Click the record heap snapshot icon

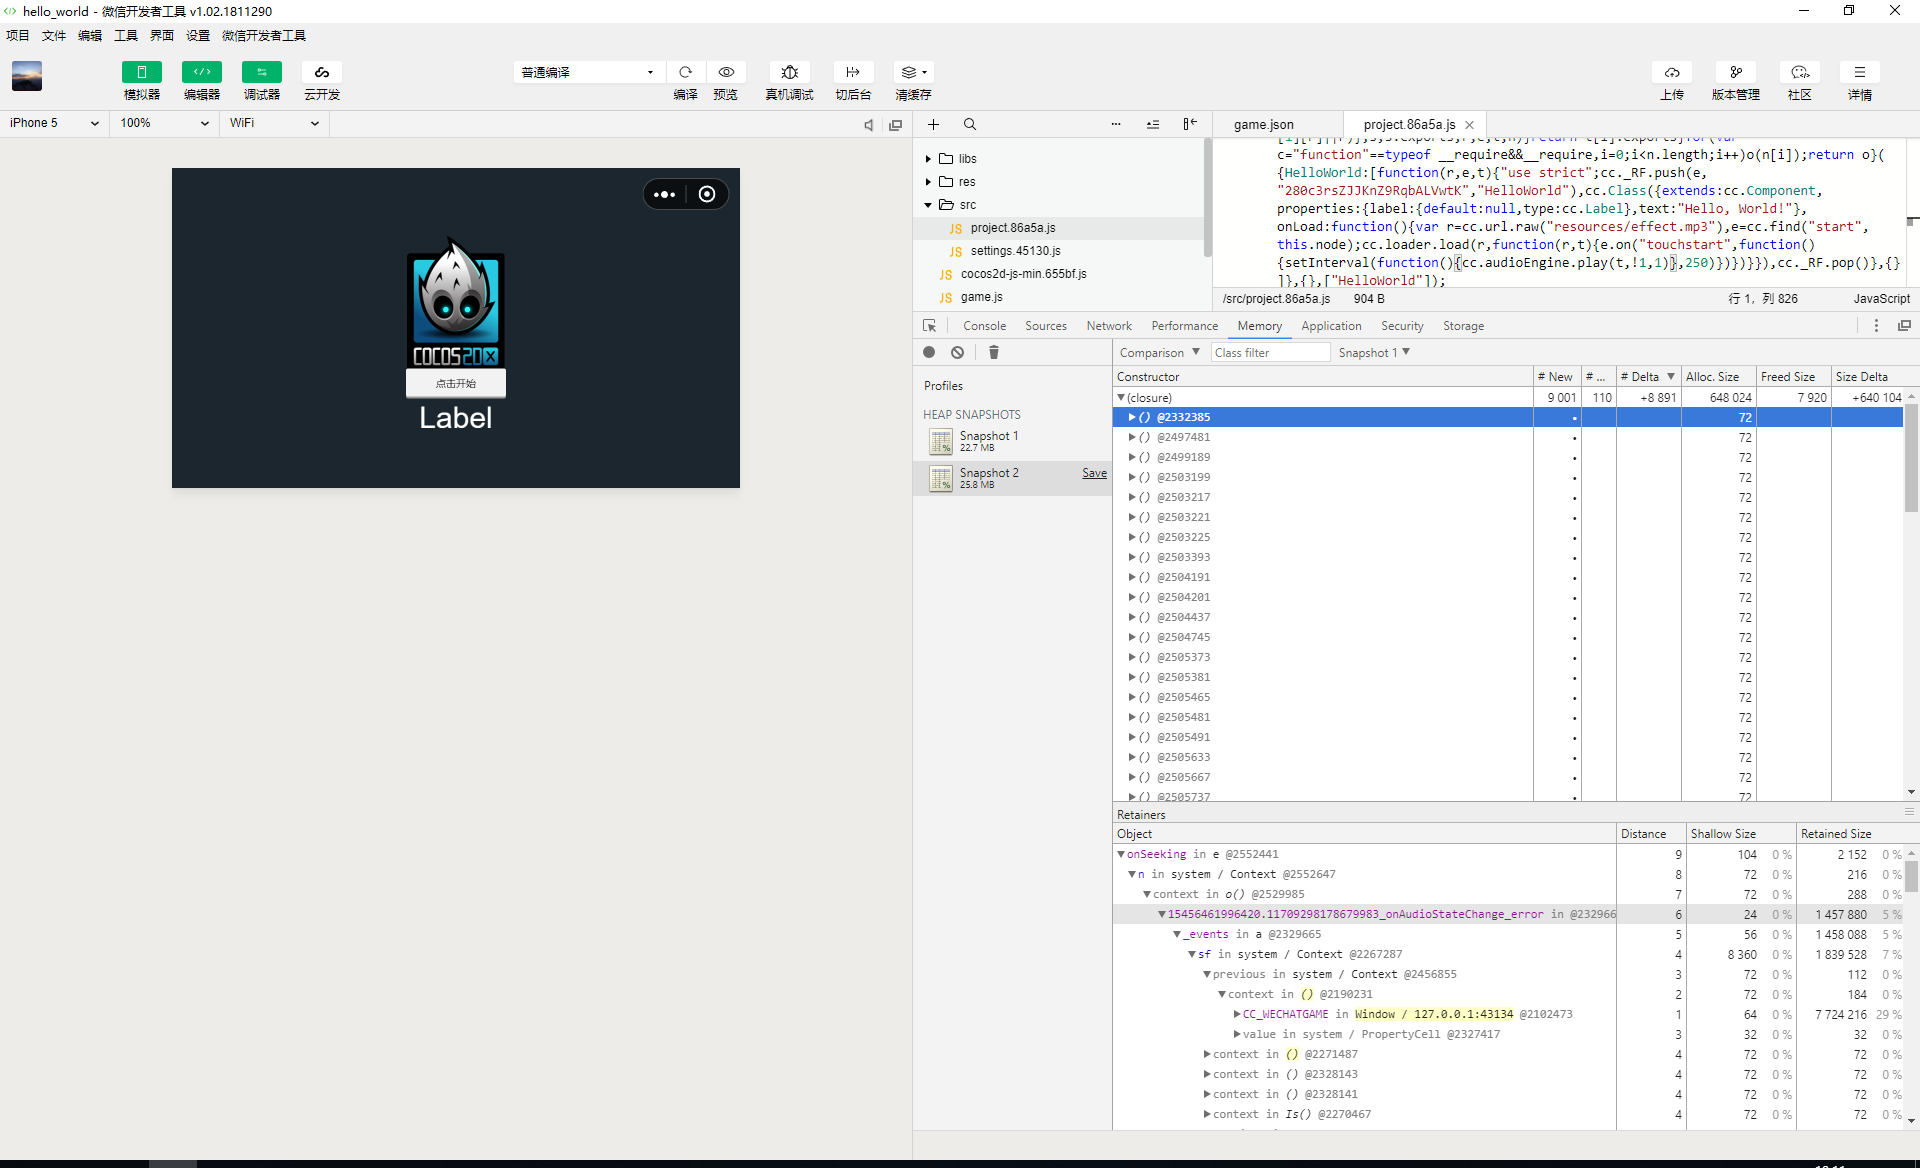pos(929,352)
